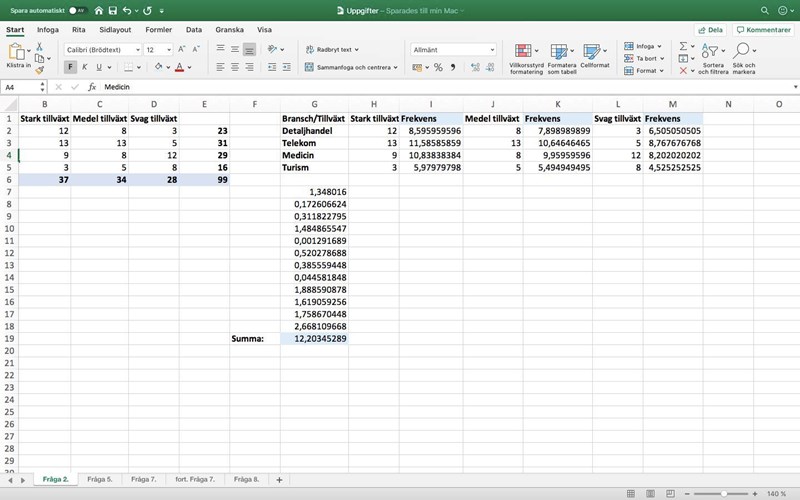The width and height of the screenshot is (800, 500).
Task: Click the percent style icon
Action: 437,68
